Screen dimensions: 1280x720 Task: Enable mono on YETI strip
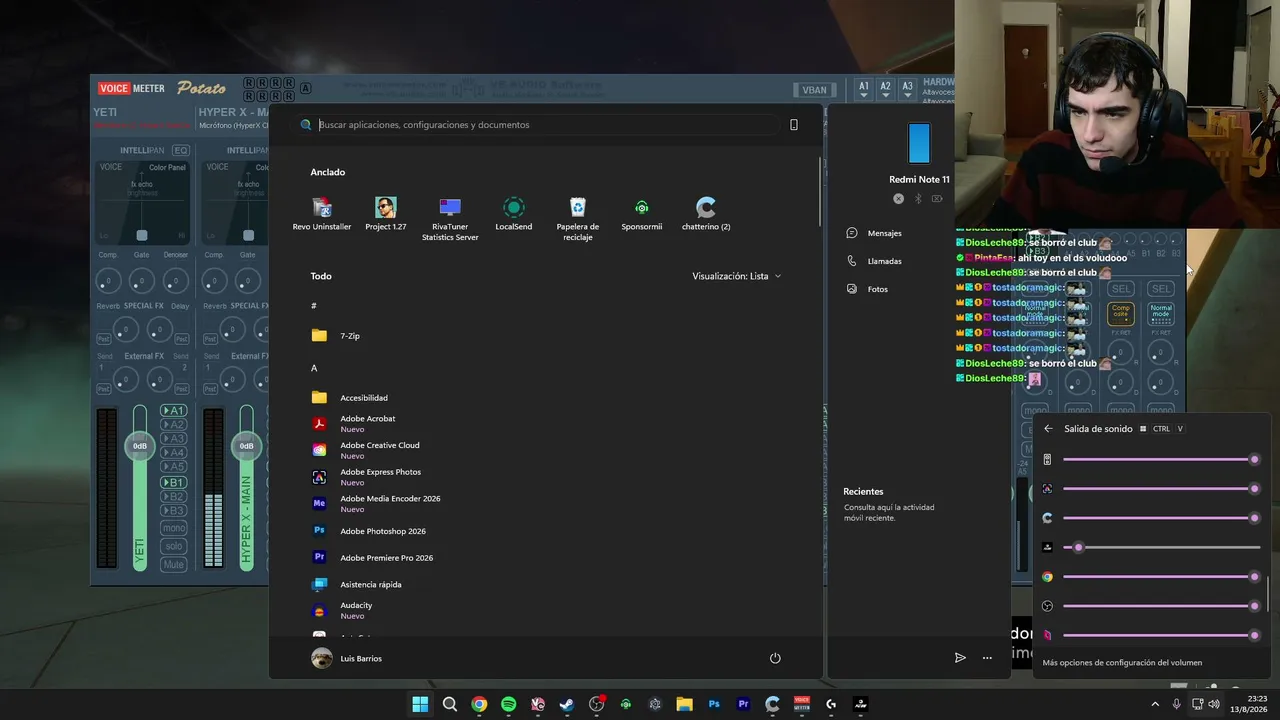pos(174,528)
